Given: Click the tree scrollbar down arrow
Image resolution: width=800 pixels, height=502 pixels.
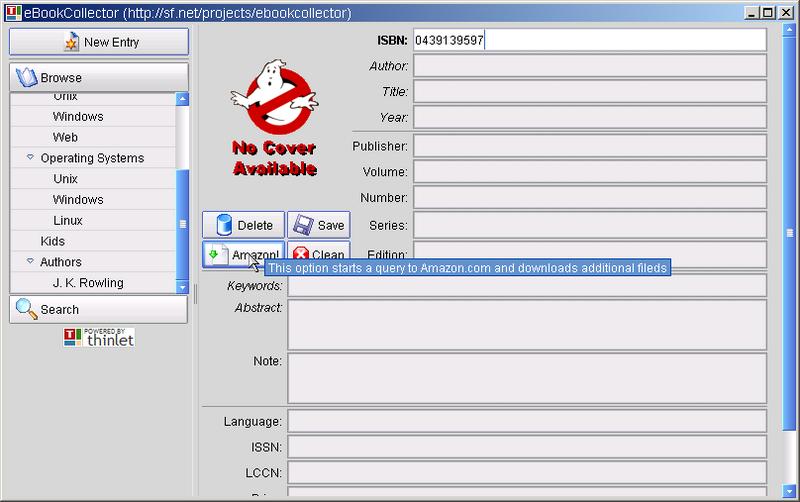Looking at the screenshot, I should click(182, 287).
